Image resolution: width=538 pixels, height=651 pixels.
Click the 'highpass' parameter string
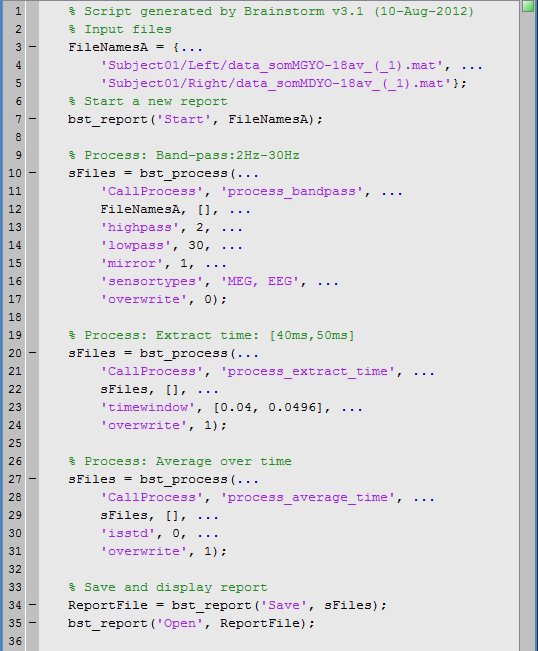[140, 228]
